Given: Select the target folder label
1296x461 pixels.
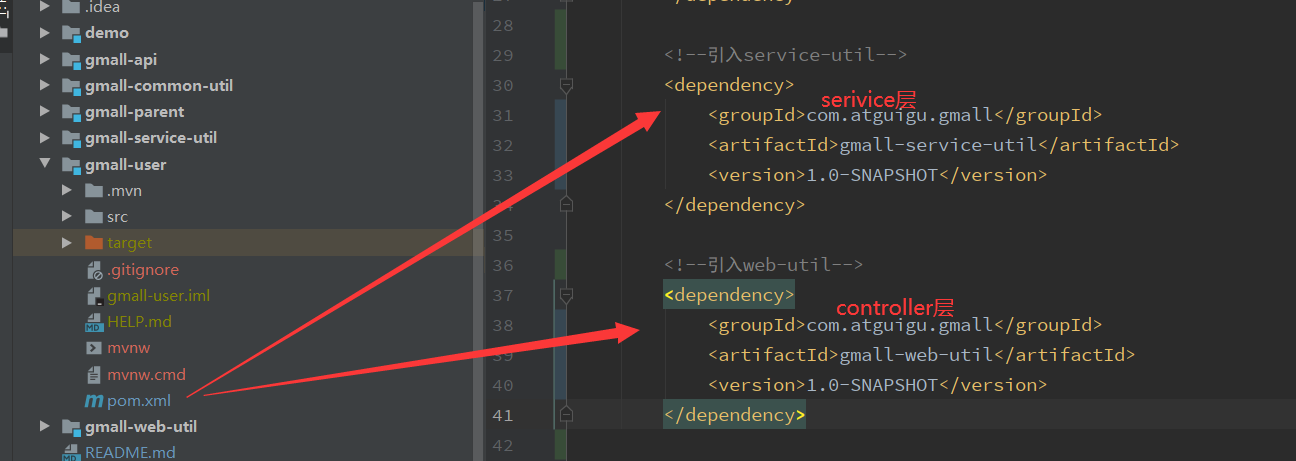Looking at the screenshot, I should (130, 242).
